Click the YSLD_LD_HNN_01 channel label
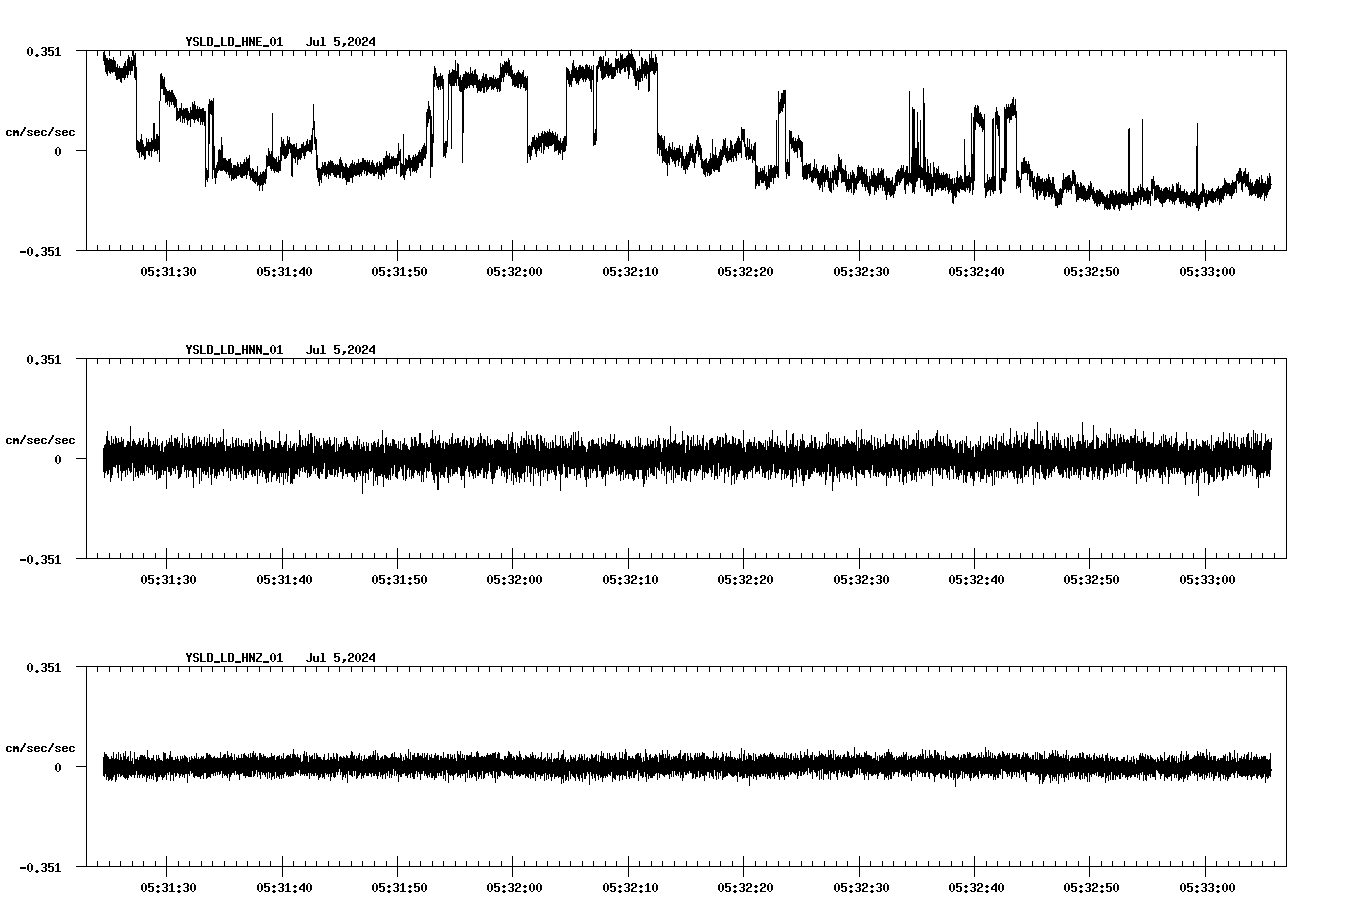Screen dimensions: 1358x924 click(x=233, y=349)
